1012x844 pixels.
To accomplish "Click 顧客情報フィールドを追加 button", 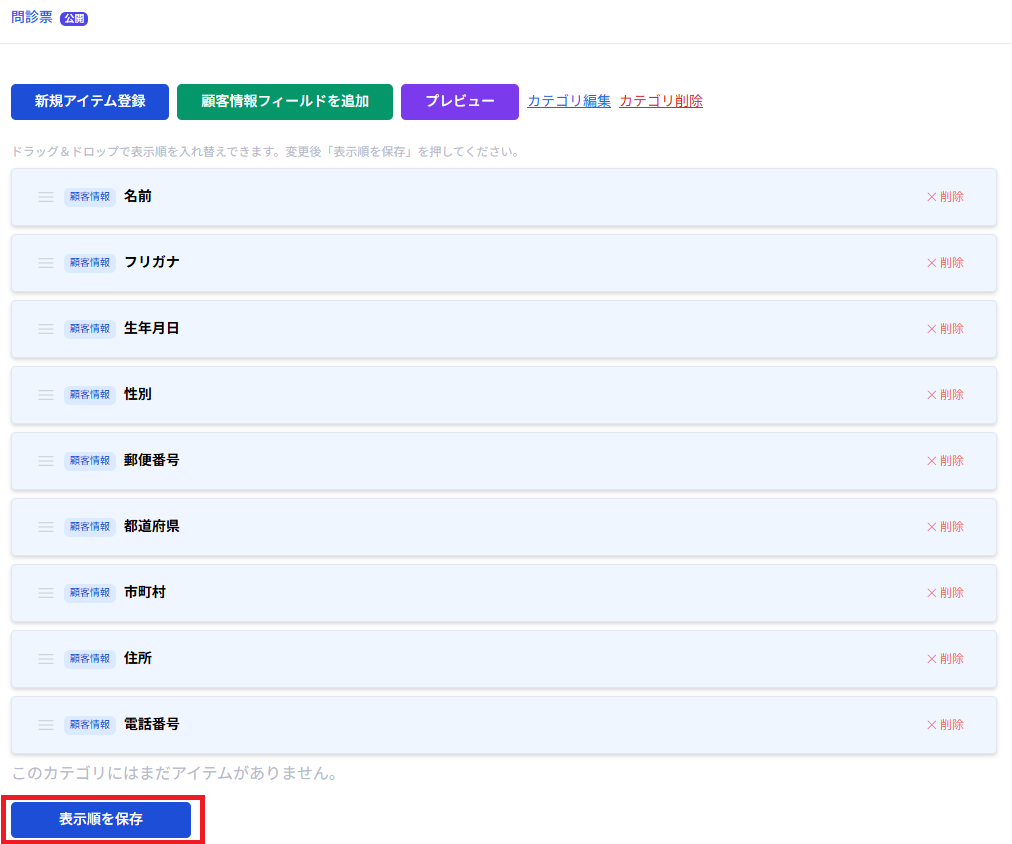I will pos(285,102).
